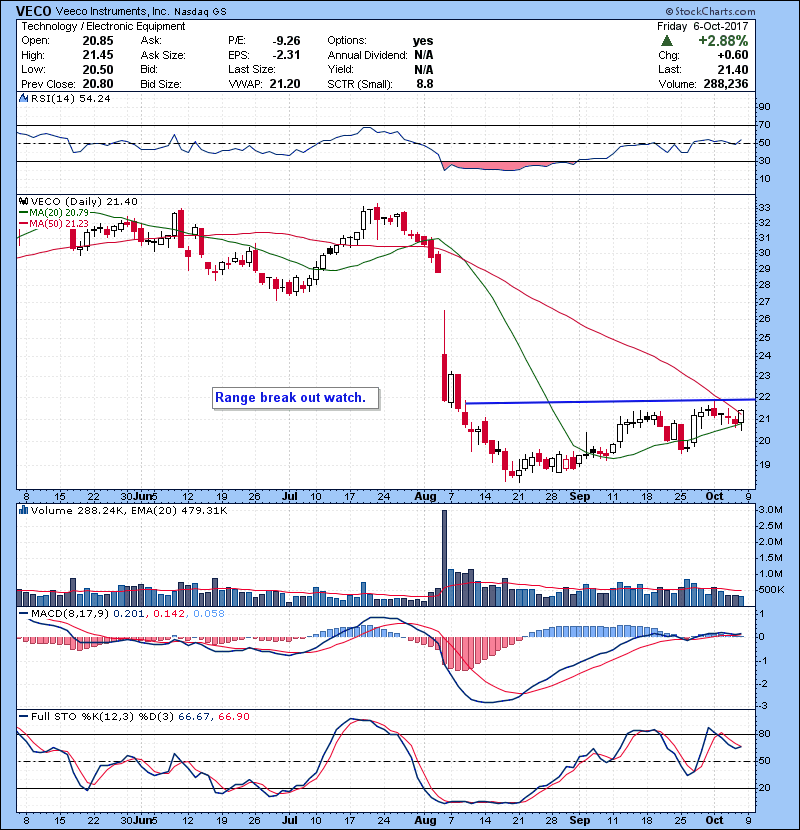Click the blue horizontal resistance trendline
Viewport: 800px width, 830px height.
tap(609, 401)
